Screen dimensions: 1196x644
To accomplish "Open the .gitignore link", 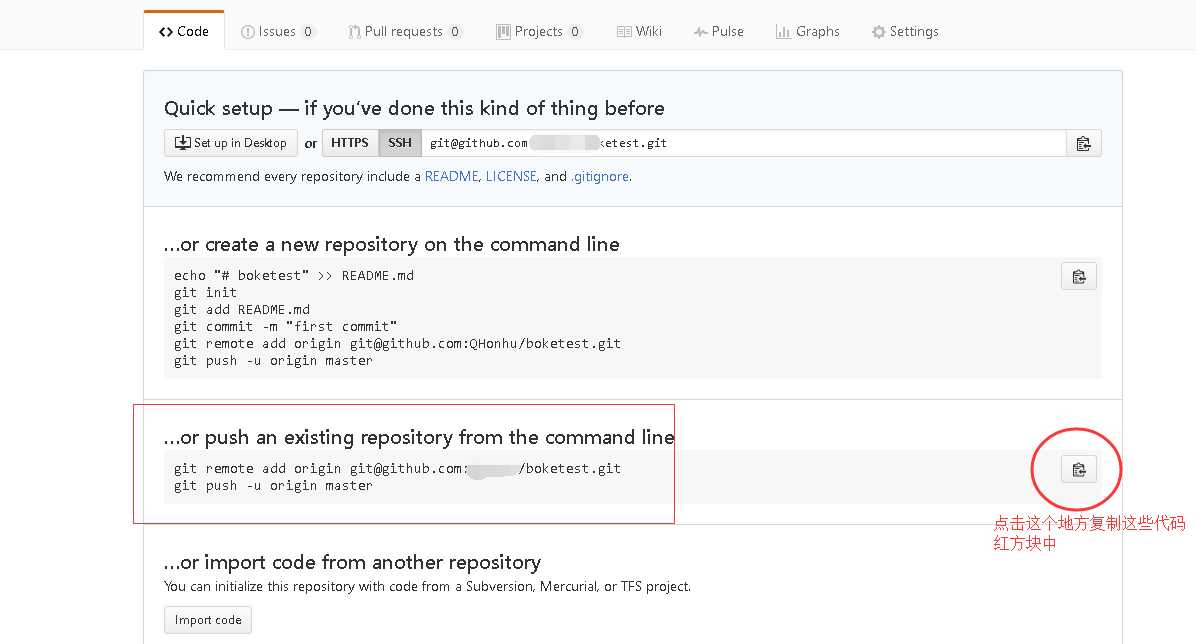I will [600, 176].
